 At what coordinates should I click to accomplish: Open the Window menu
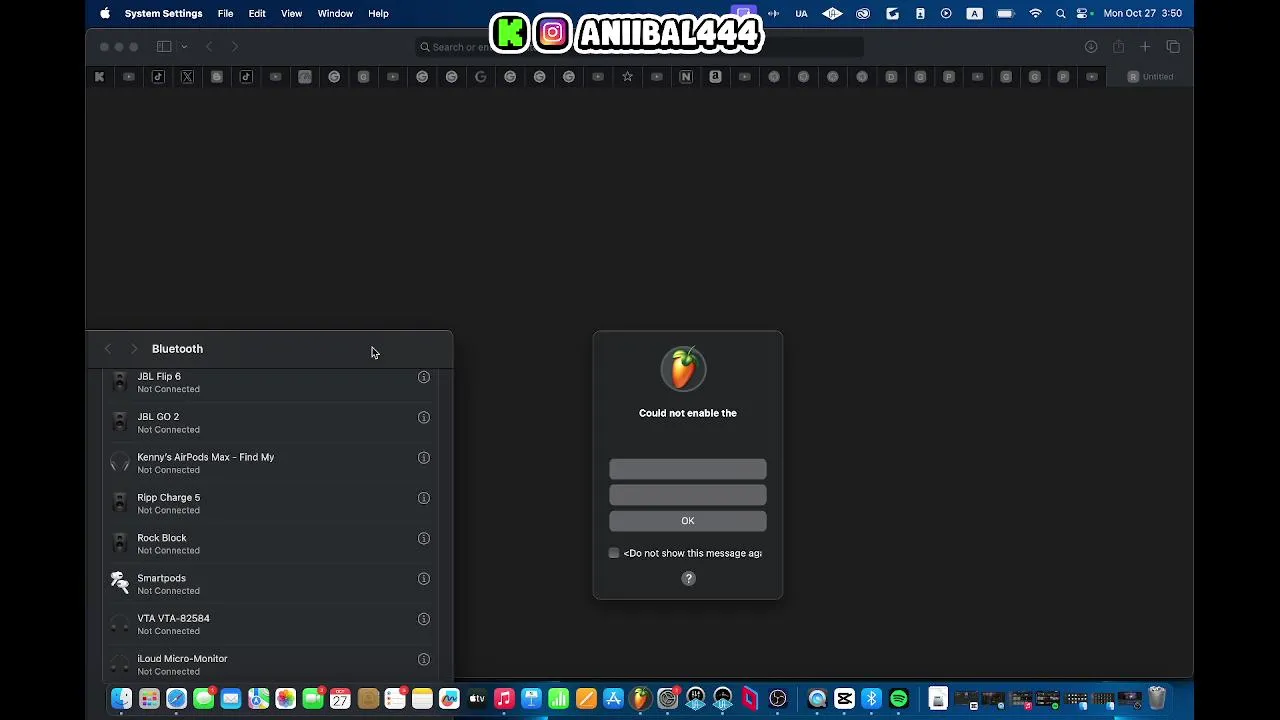tap(335, 14)
